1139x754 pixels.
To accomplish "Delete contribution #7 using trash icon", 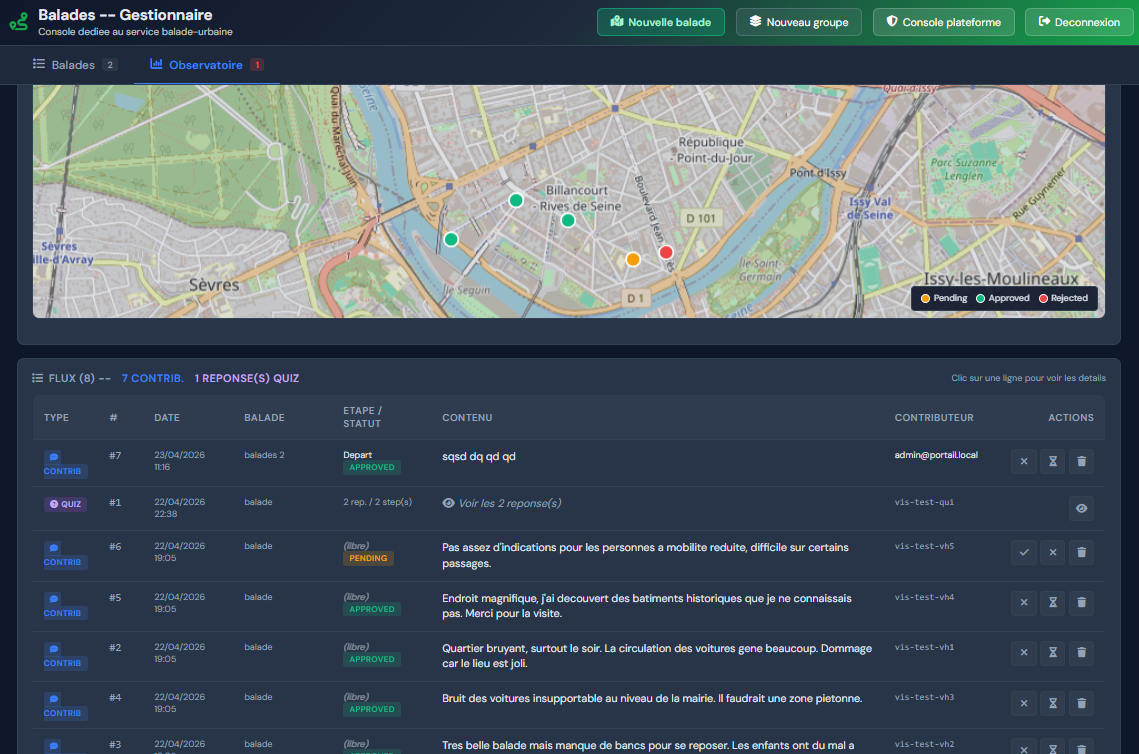I will click(x=1081, y=461).
